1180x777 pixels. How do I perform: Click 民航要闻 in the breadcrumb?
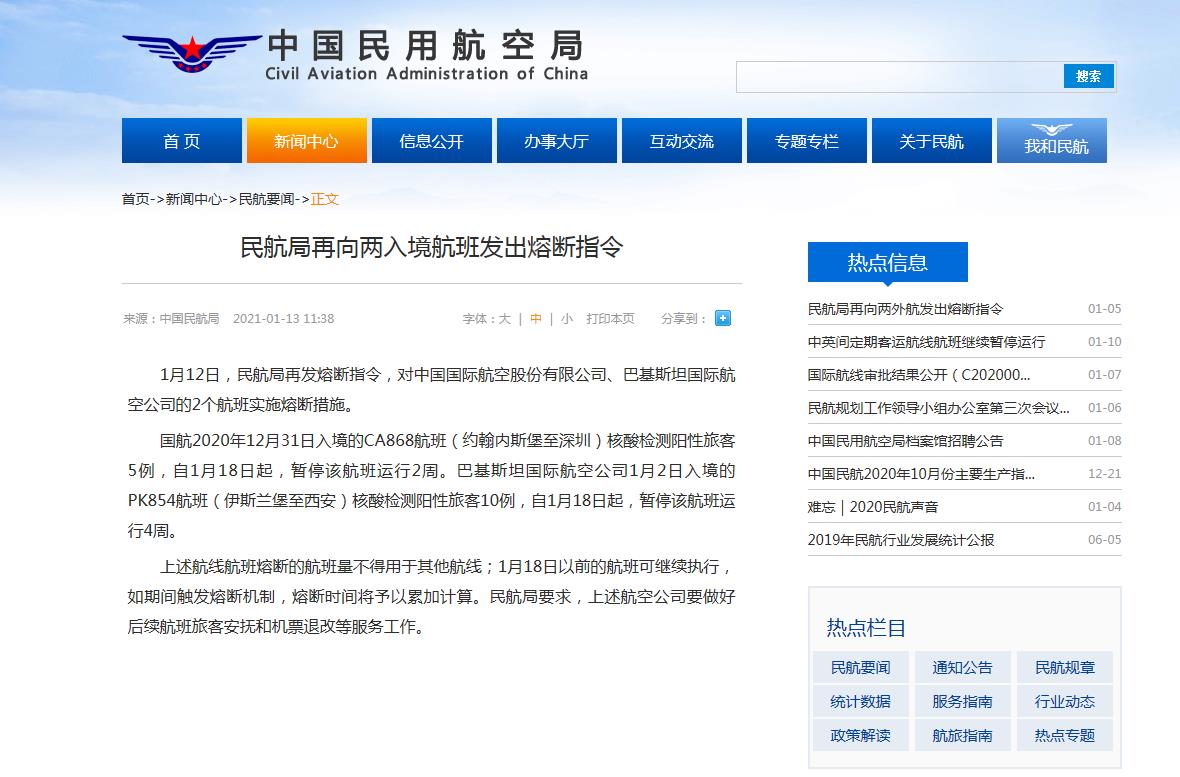click(x=266, y=199)
